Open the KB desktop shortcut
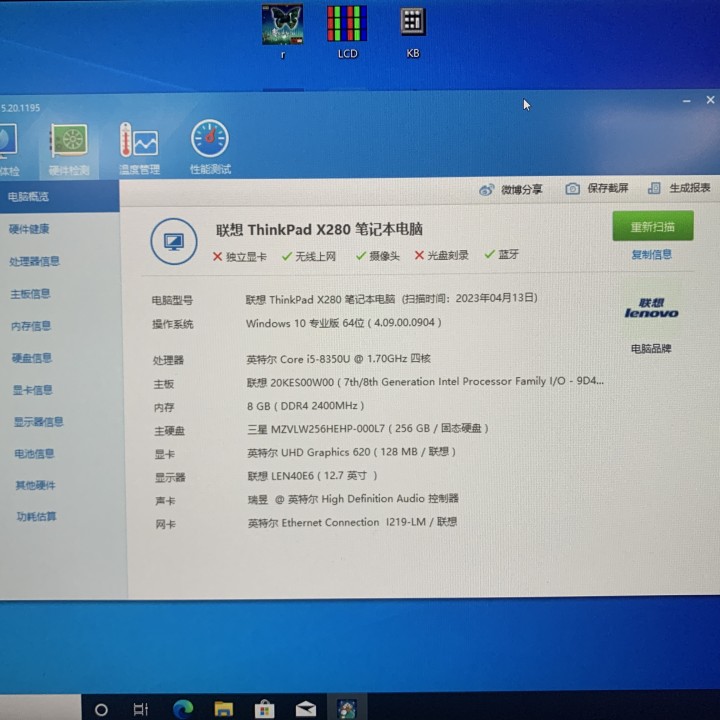Viewport: 720px width, 720px height. tap(413, 32)
